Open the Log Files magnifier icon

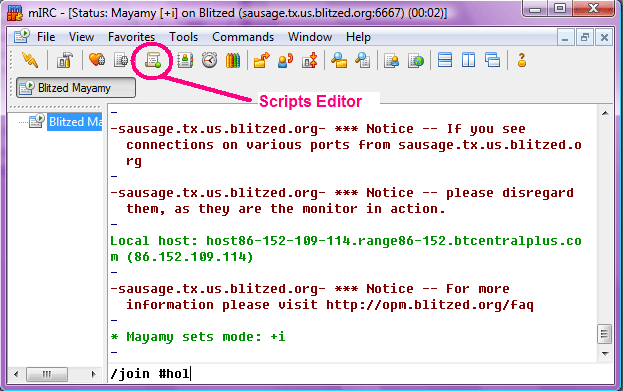point(363,60)
